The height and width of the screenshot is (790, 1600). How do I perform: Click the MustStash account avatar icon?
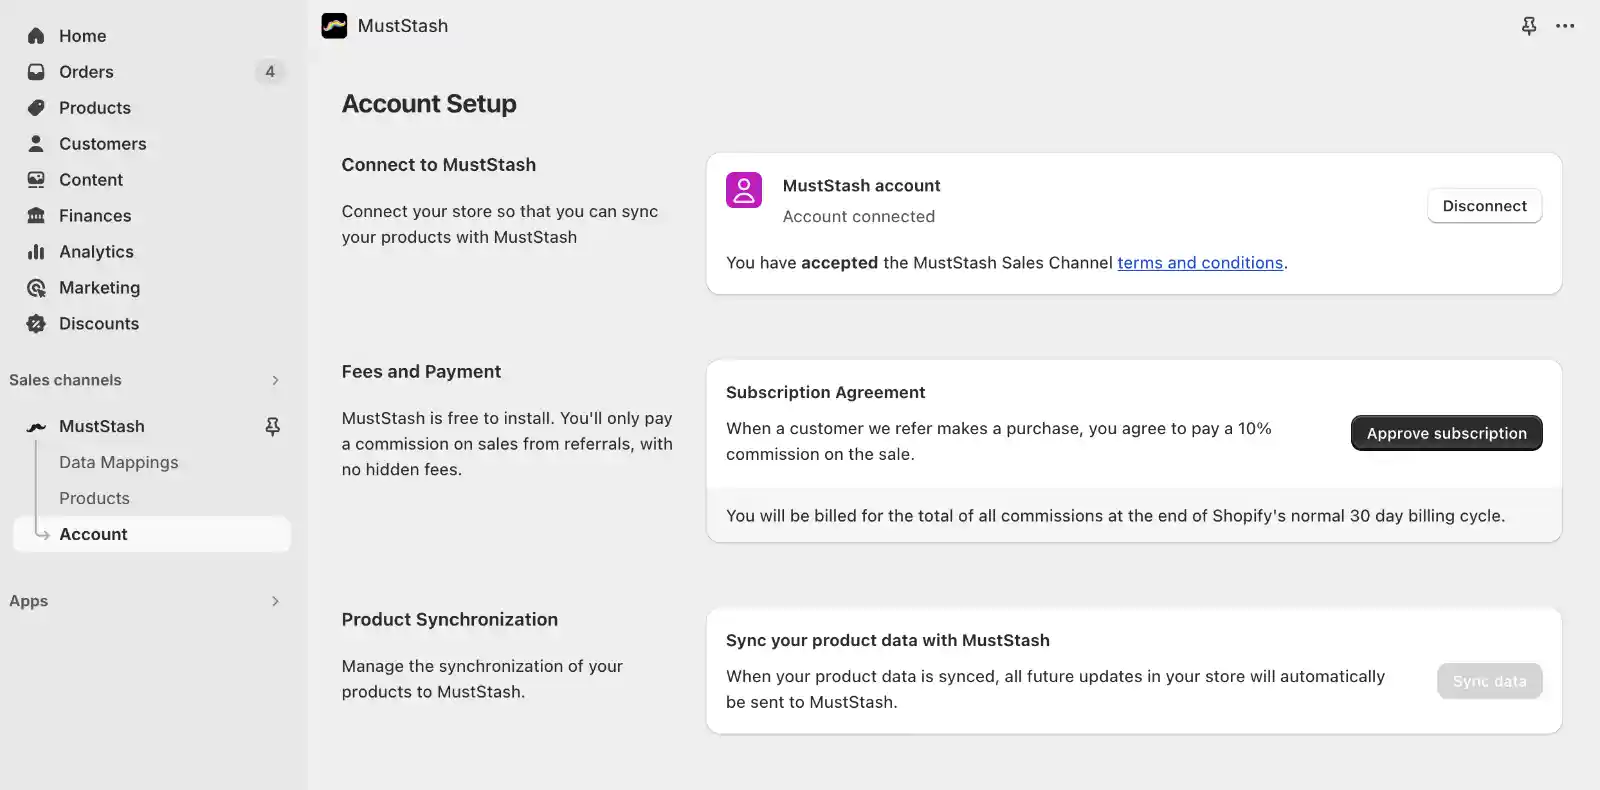(x=744, y=190)
